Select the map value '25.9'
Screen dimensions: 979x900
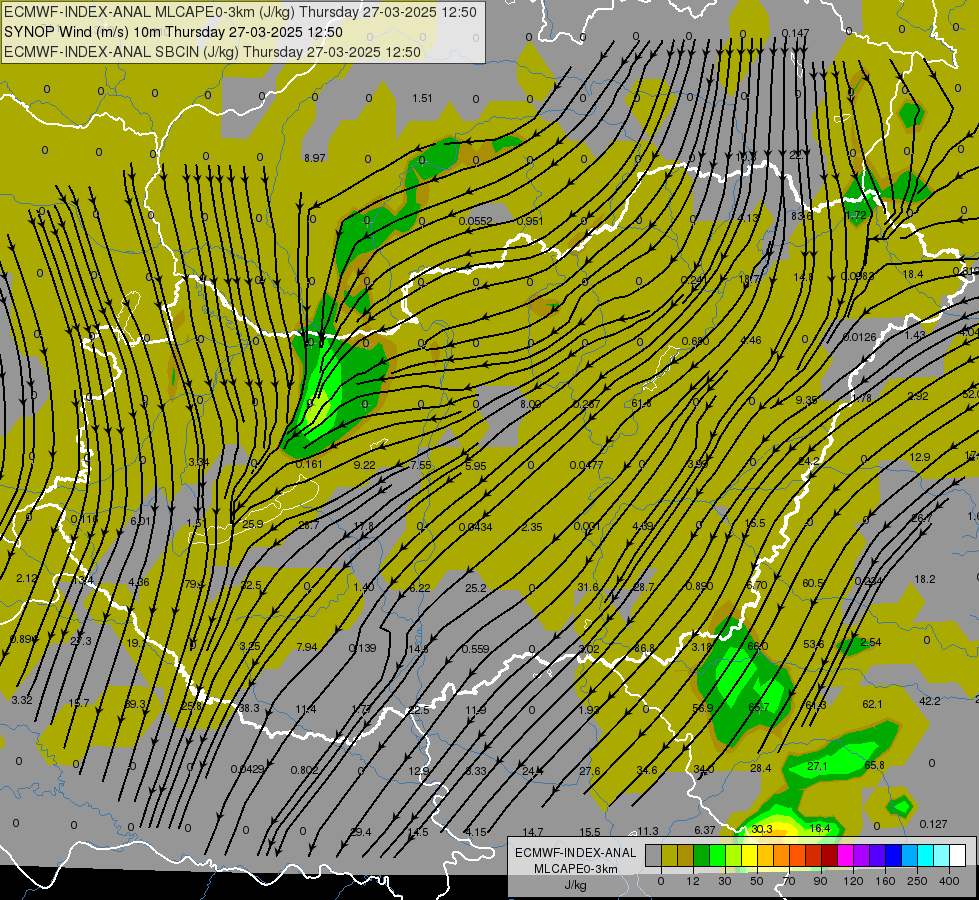coord(253,524)
